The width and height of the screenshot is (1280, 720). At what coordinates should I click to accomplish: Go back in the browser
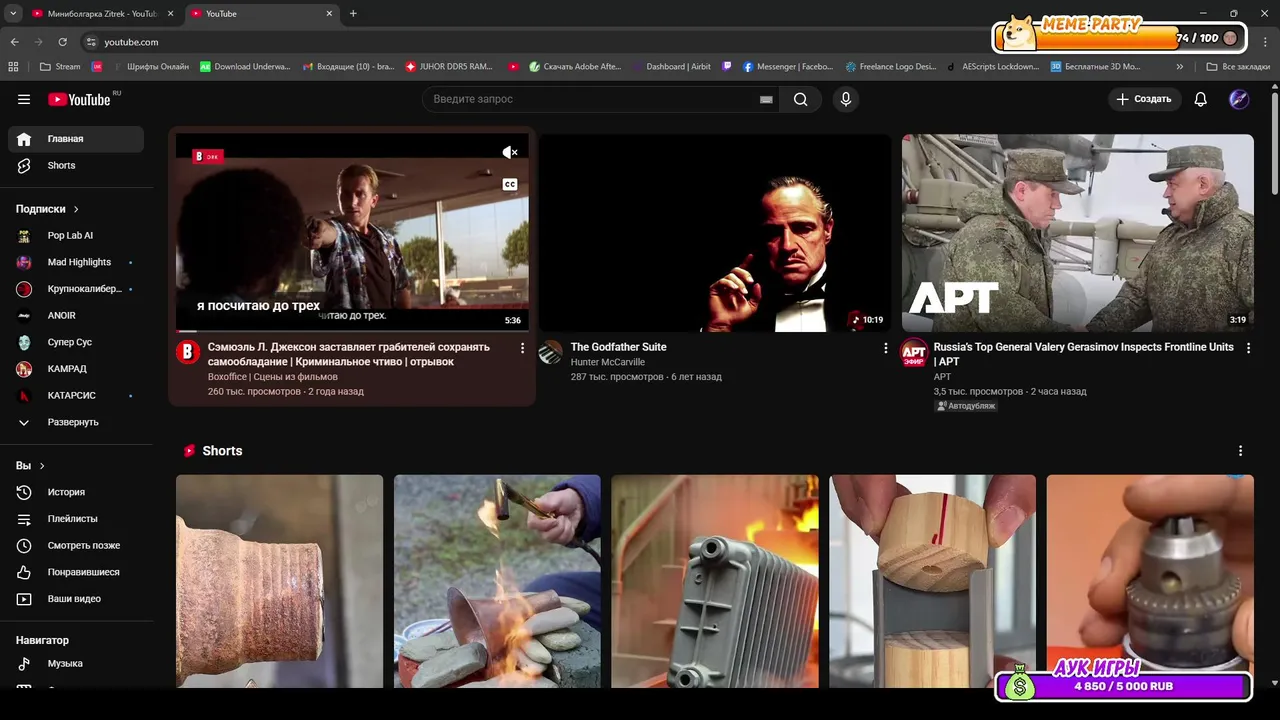tap(14, 42)
